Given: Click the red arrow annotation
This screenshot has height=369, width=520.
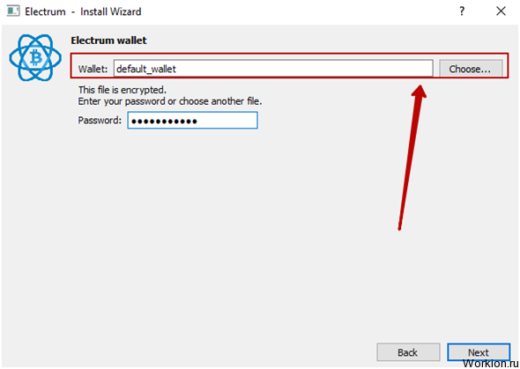Looking at the screenshot, I should pos(411,157).
